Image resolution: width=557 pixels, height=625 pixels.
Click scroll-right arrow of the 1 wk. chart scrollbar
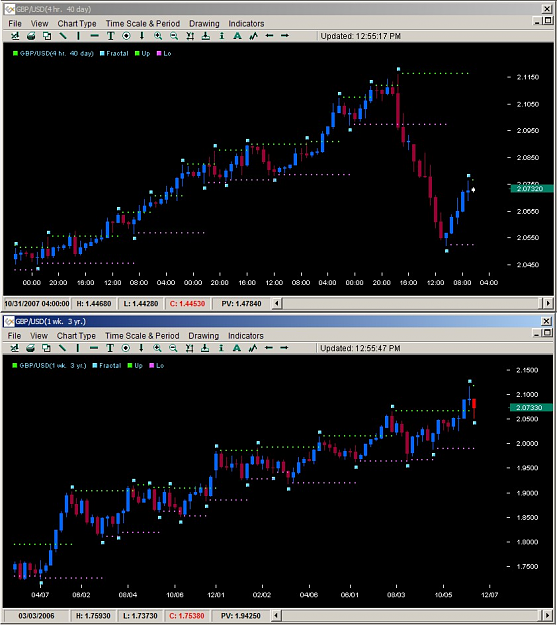[548, 615]
